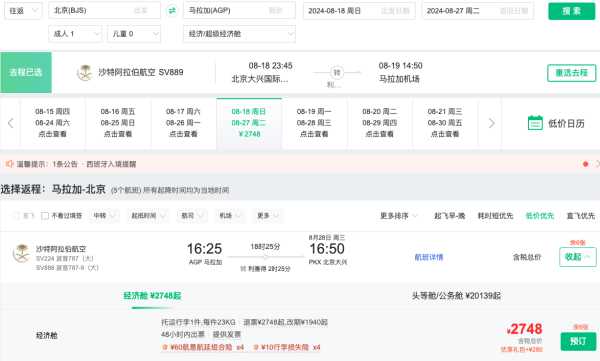The image size is (600, 361).
Task: Expand the 航司 airline filter
Action: (x=192, y=216)
